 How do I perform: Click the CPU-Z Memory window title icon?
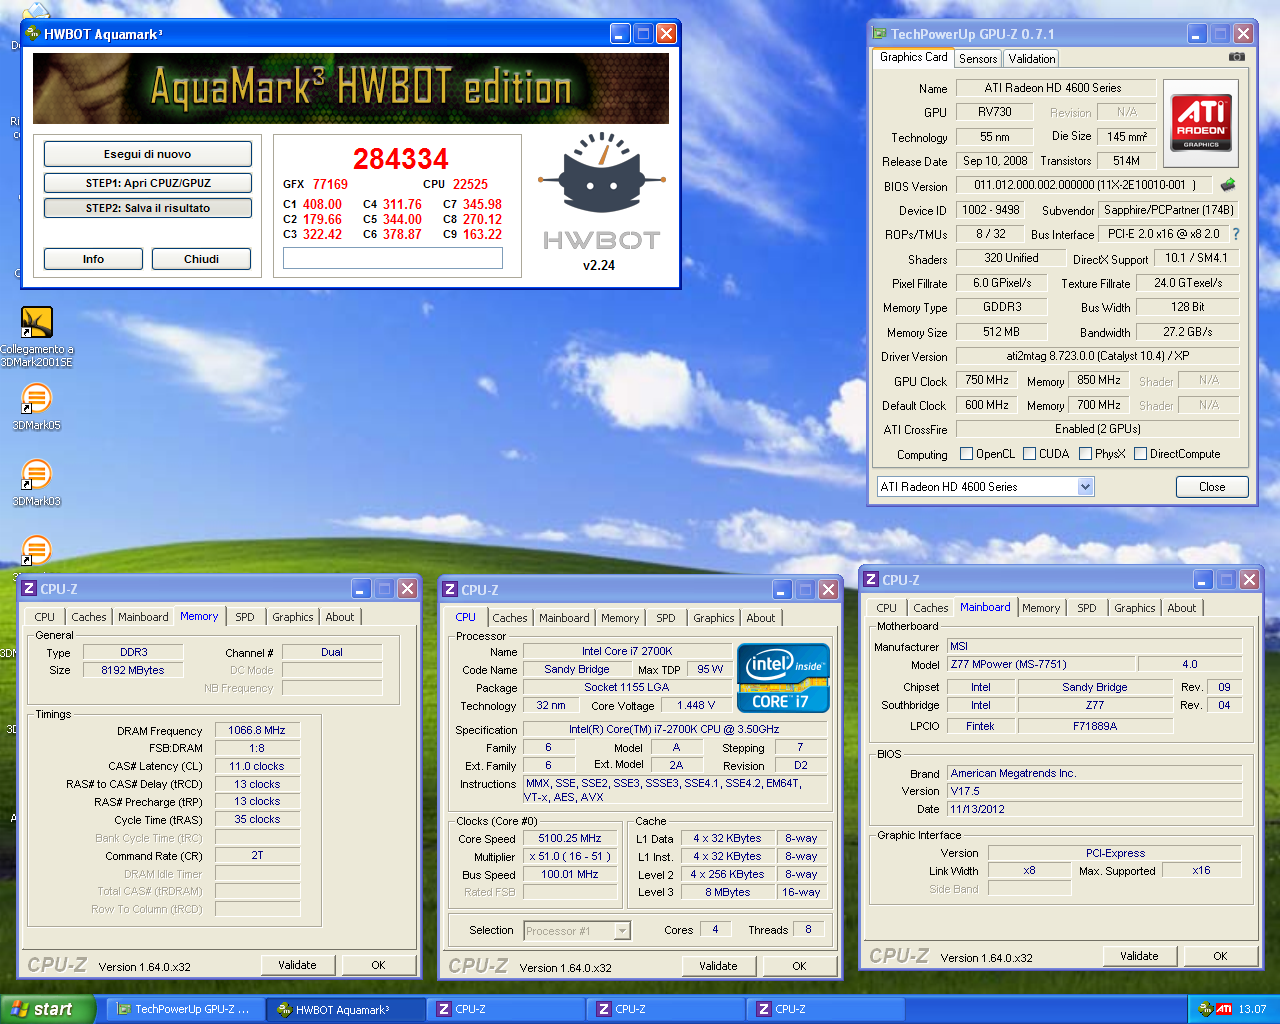[29, 589]
